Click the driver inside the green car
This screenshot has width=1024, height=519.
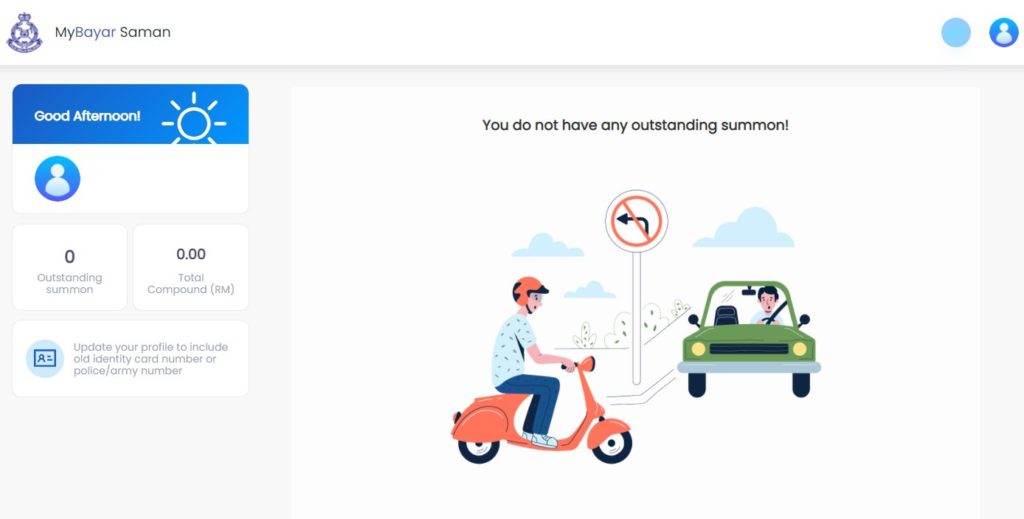point(769,305)
